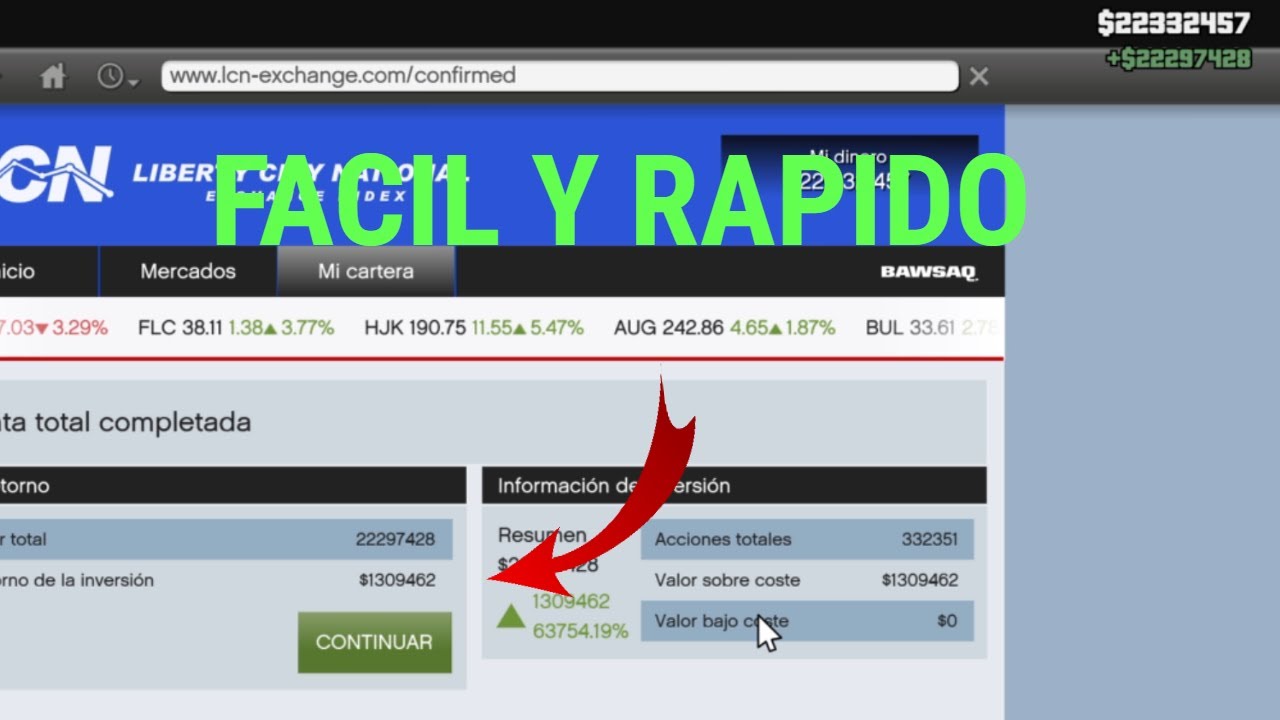Click FLC 38.11 ticker entry
Image resolution: width=1280 pixels, height=720 pixels.
coord(236,327)
